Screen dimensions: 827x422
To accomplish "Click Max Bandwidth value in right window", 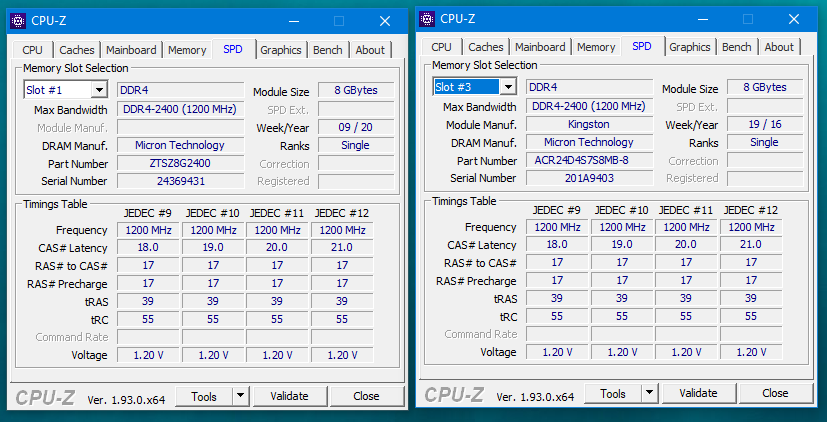I will coord(590,107).
